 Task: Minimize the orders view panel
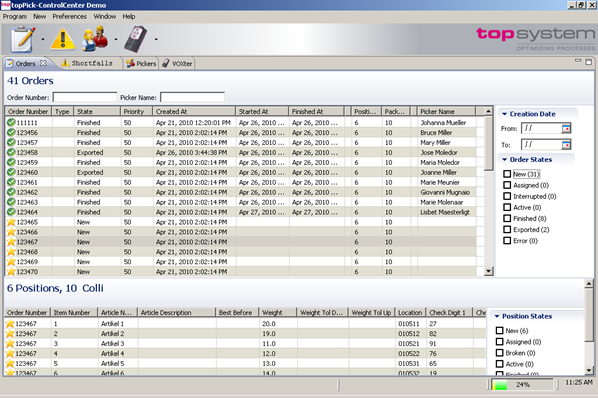pyautogui.click(x=578, y=61)
